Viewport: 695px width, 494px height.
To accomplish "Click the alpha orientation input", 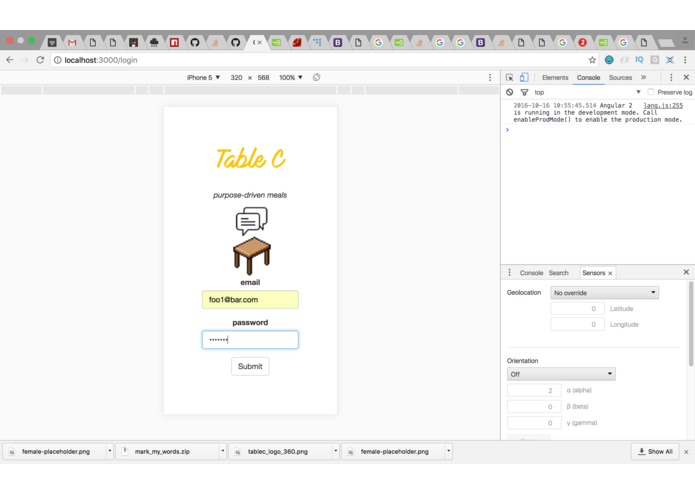I will click(534, 390).
